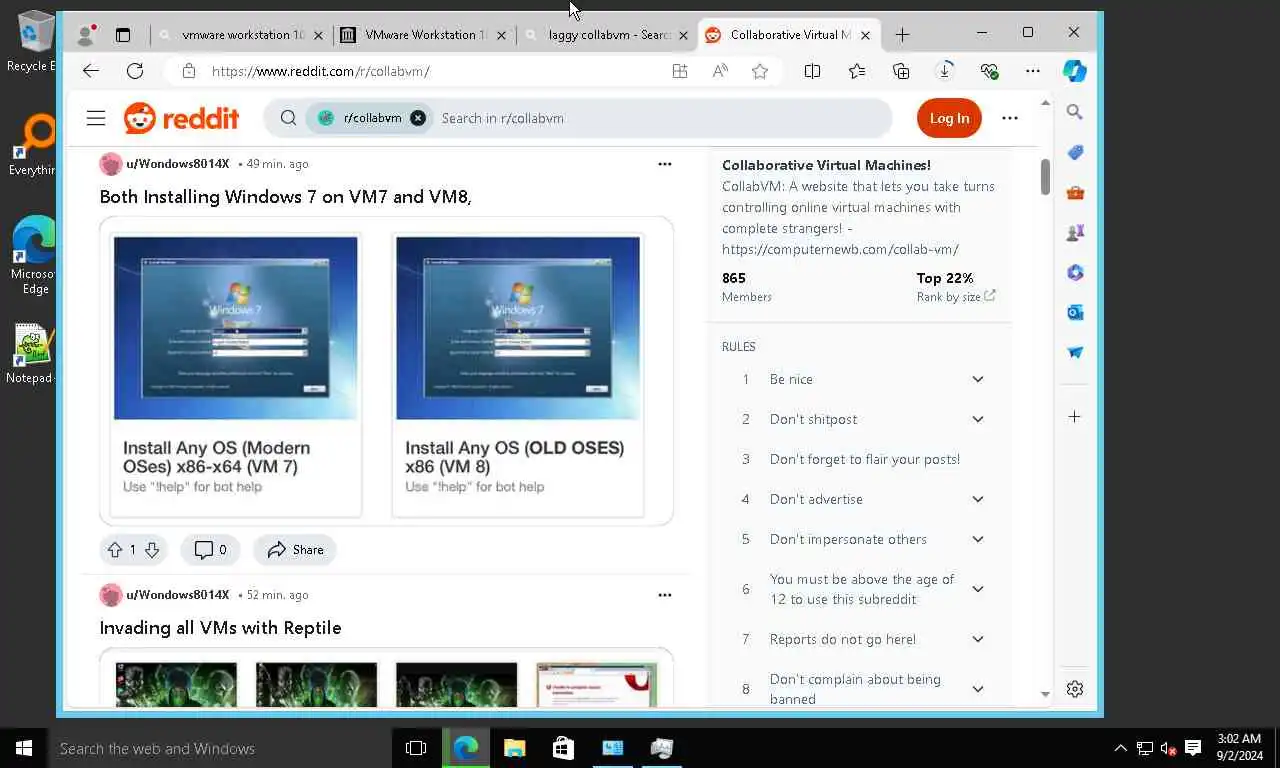Open File Explorer from the taskbar
Image resolution: width=1280 pixels, height=768 pixels.
point(514,748)
